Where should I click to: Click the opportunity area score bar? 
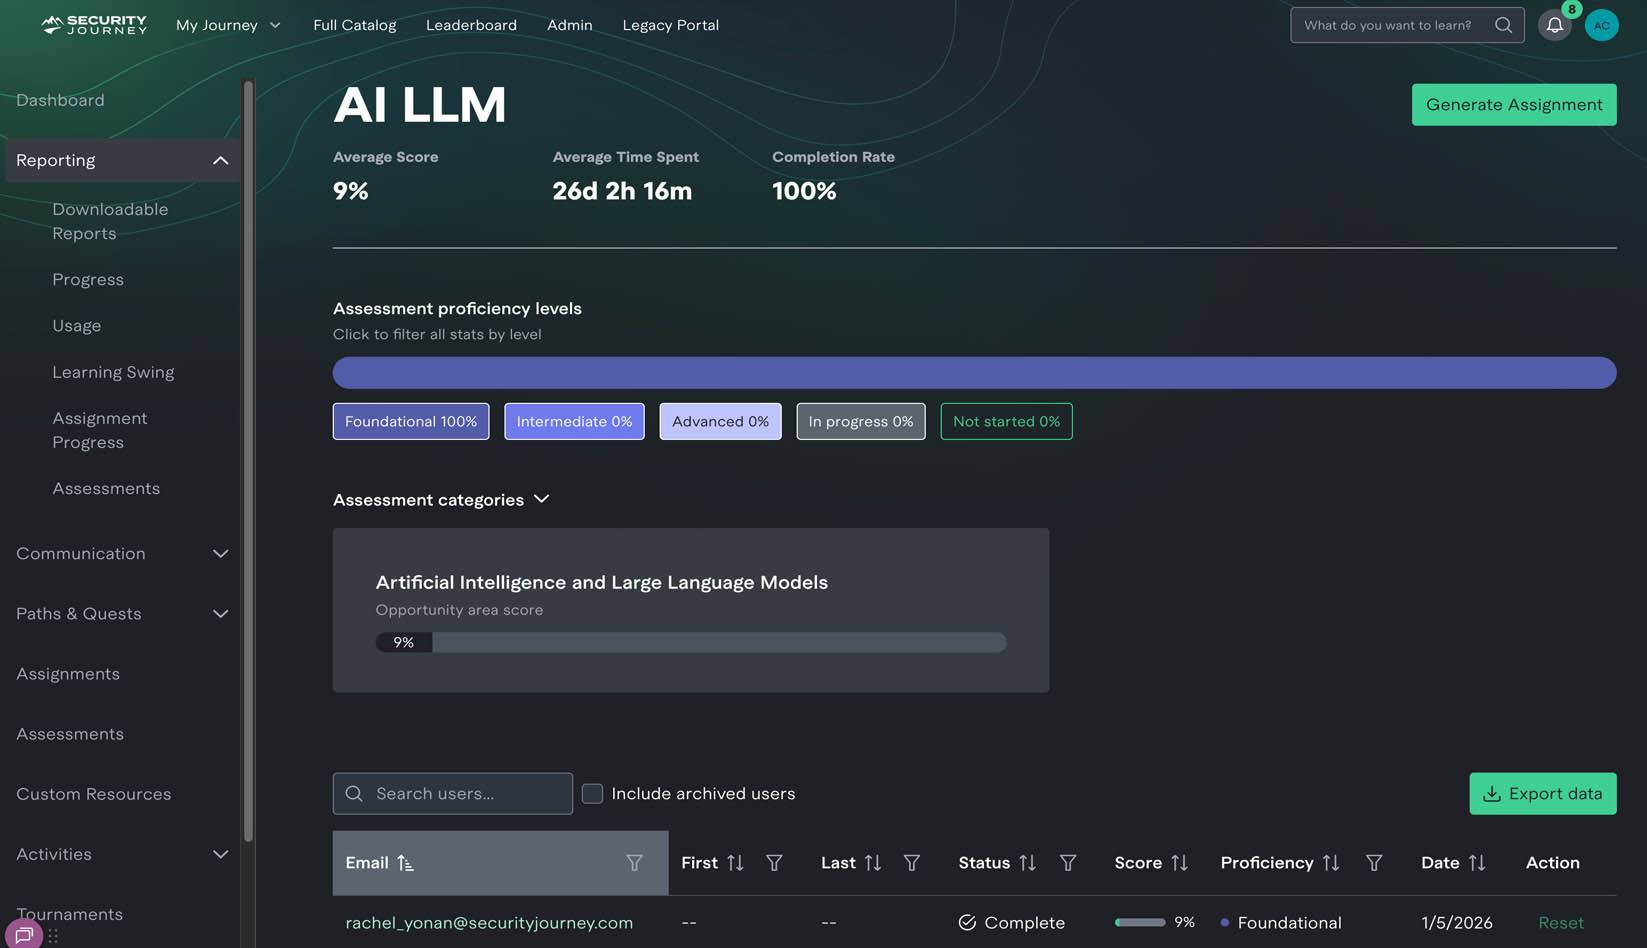point(691,643)
